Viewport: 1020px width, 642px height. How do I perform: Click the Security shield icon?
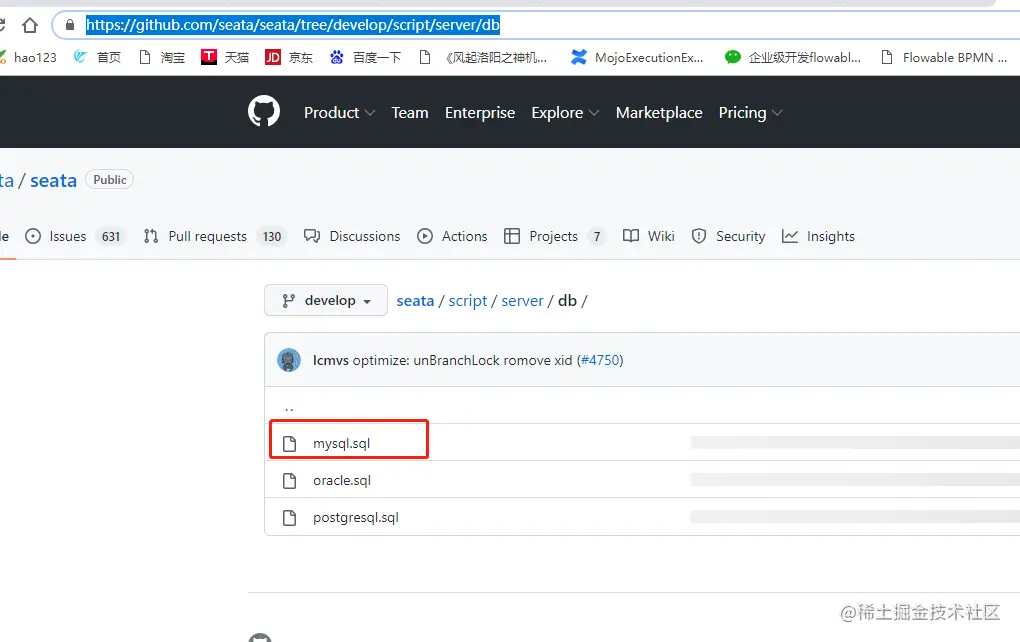699,236
